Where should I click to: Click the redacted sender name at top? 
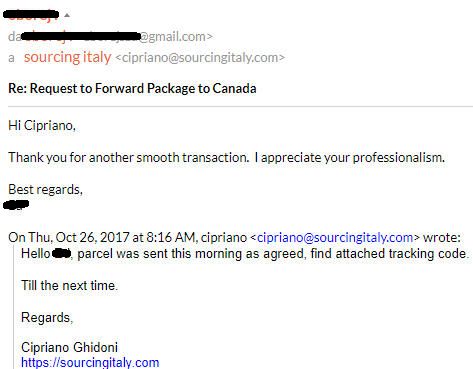31,15
